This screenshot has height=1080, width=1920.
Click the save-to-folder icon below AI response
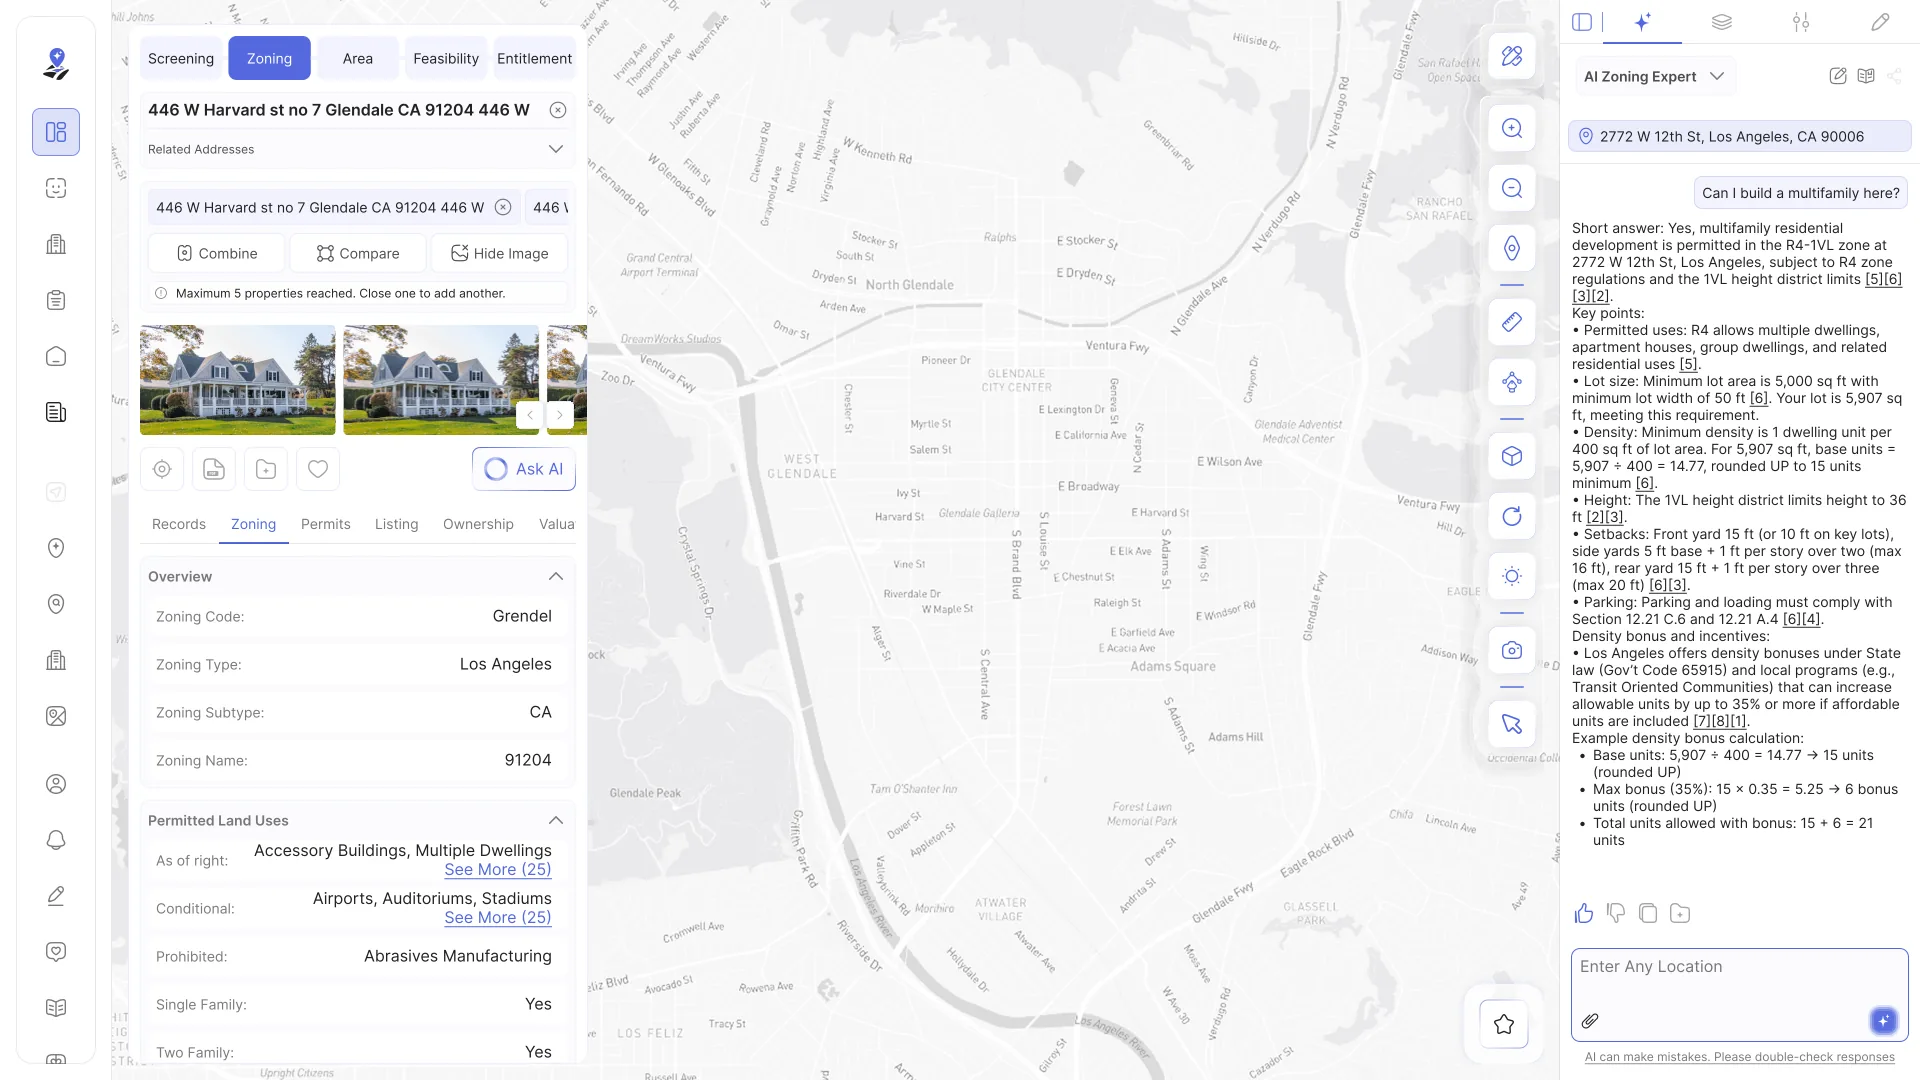pos(1680,913)
